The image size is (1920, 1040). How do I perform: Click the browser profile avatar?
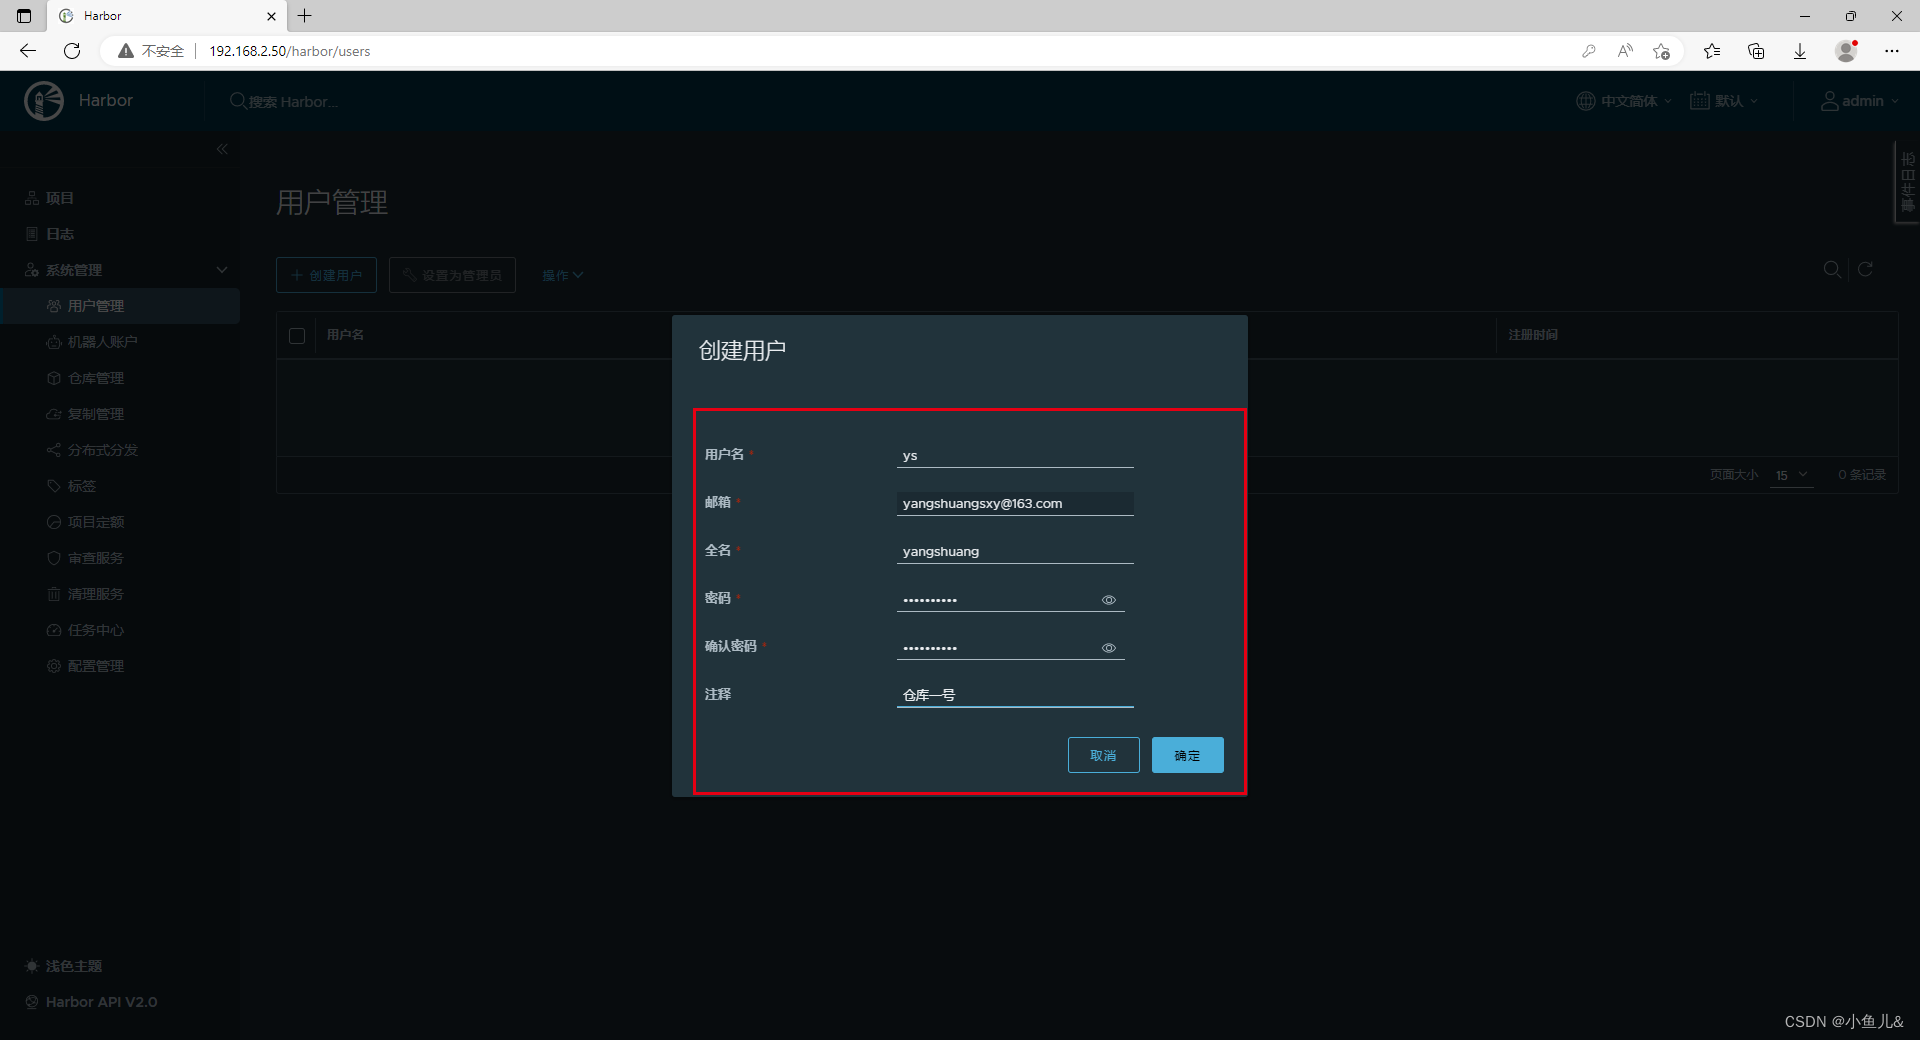[x=1847, y=51]
